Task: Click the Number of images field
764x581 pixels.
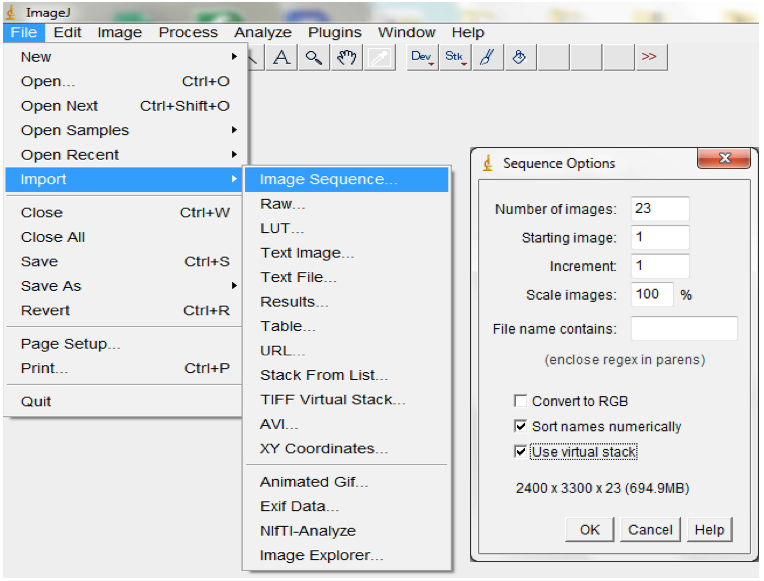Action: [x=660, y=209]
